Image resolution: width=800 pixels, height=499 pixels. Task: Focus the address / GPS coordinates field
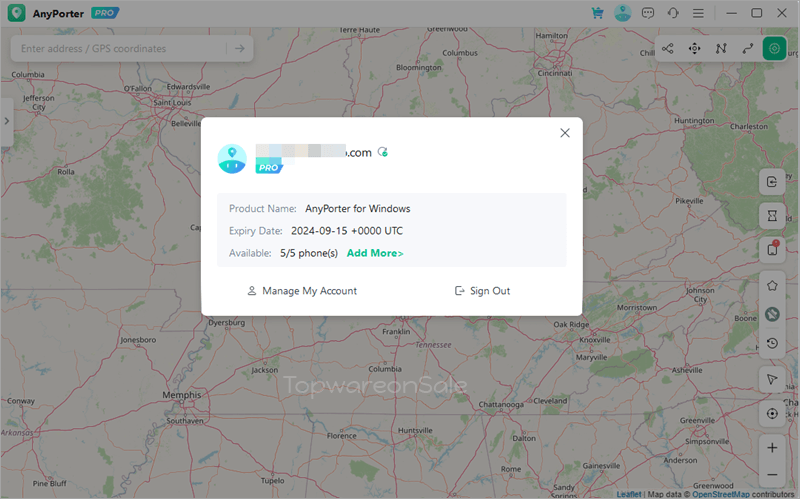click(x=122, y=48)
